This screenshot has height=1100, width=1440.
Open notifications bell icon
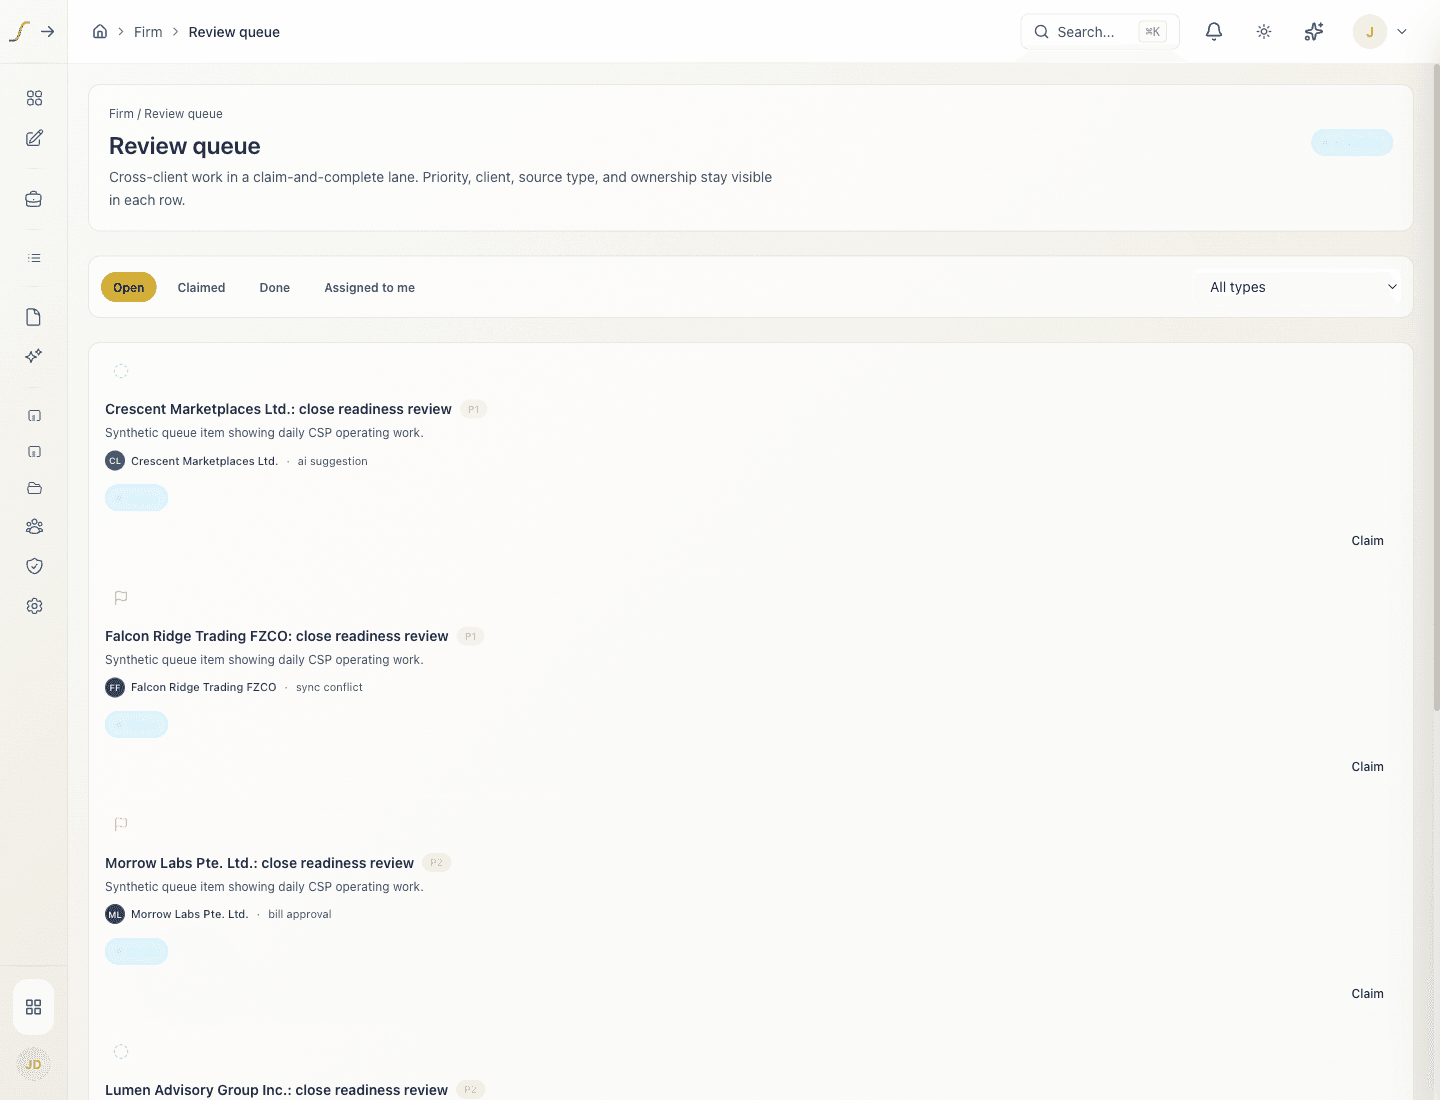1214,32
